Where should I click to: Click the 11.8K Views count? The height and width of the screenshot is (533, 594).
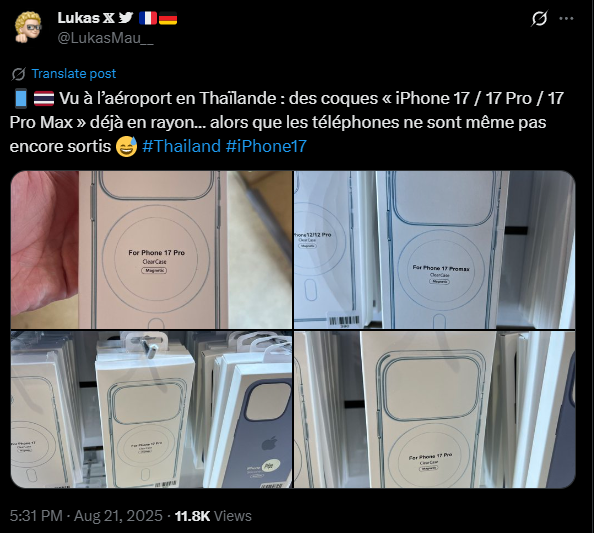(213, 516)
